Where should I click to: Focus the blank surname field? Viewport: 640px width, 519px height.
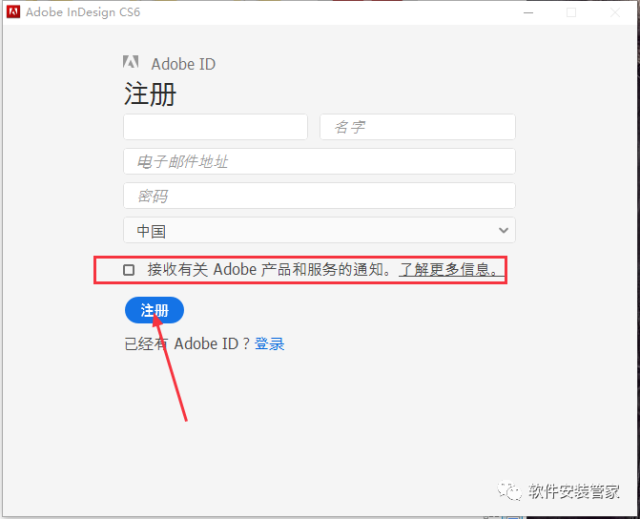coord(215,127)
